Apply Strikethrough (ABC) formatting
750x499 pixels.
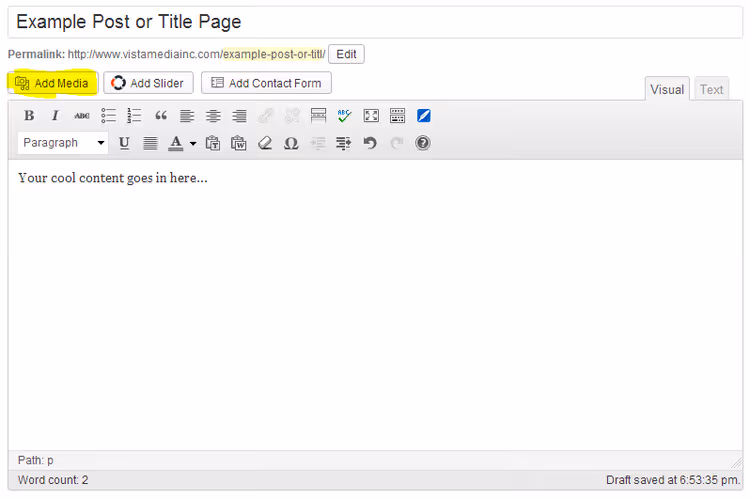(x=82, y=116)
